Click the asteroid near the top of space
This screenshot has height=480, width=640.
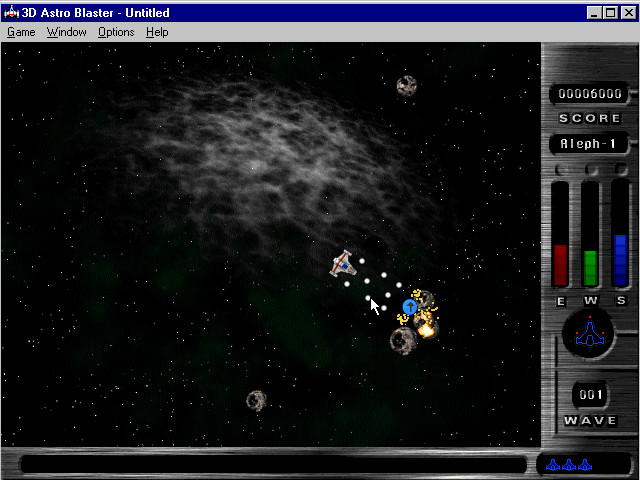click(x=407, y=86)
